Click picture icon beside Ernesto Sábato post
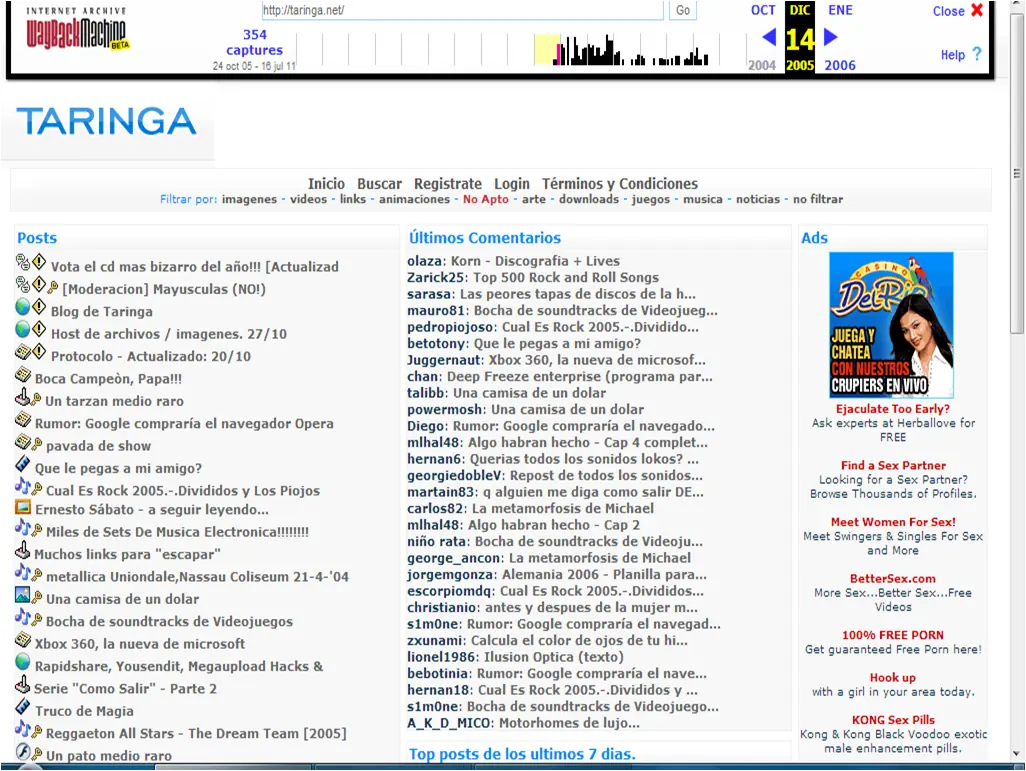 (23, 507)
